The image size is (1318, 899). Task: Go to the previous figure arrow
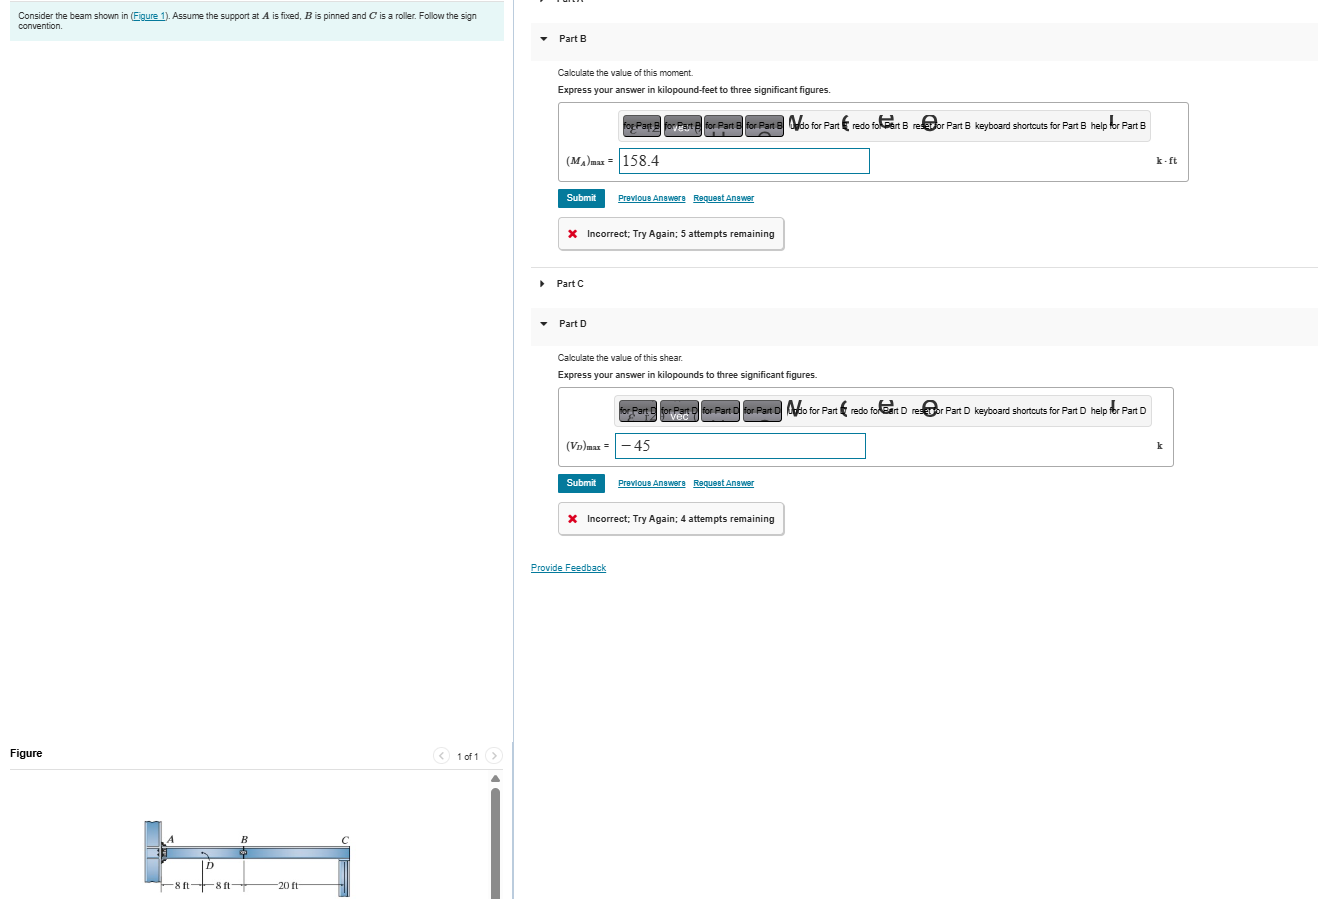click(x=442, y=756)
